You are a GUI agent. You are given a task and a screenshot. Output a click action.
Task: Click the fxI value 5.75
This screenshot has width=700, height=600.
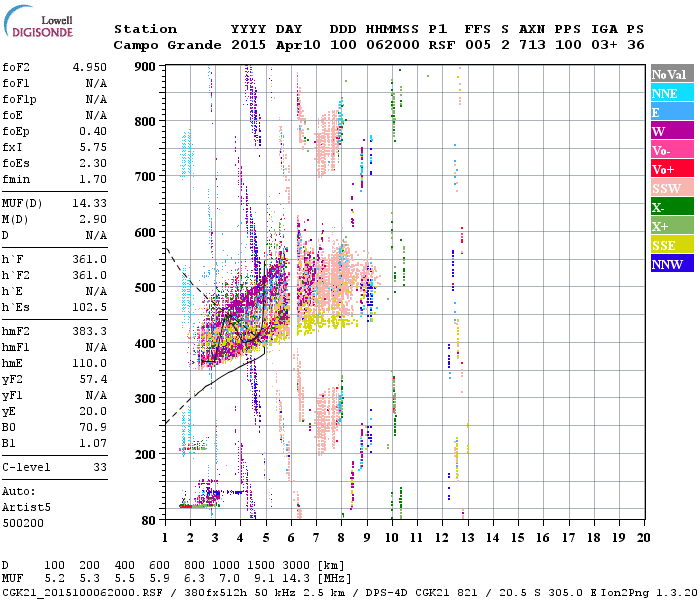[93, 147]
